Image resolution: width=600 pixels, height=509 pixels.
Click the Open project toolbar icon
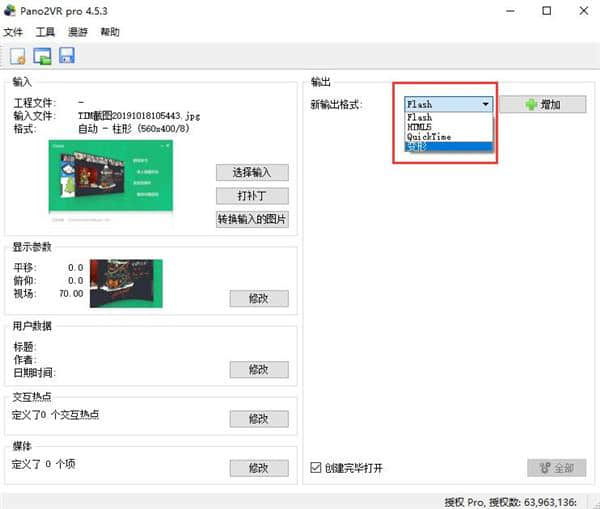coord(43,55)
